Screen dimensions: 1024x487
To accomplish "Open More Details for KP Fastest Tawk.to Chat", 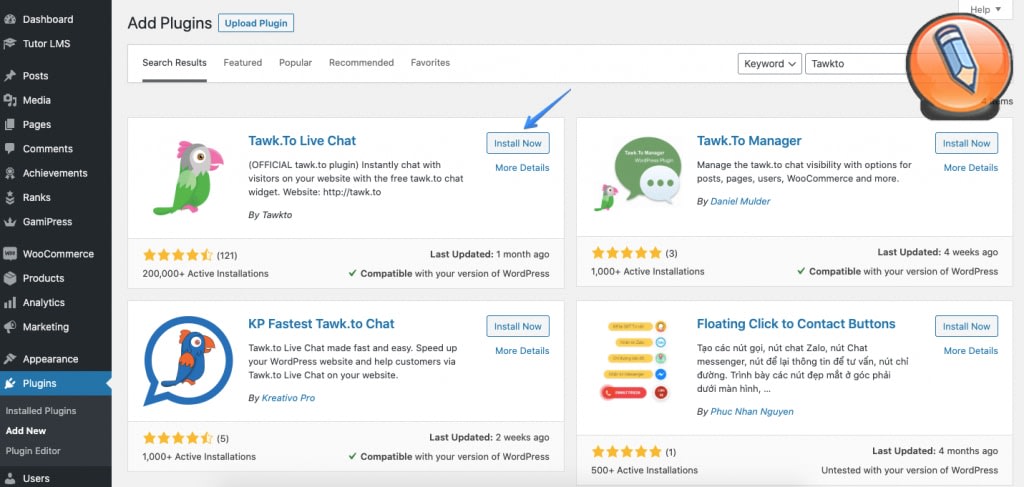I will pyautogui.click(x=522, y=351).
